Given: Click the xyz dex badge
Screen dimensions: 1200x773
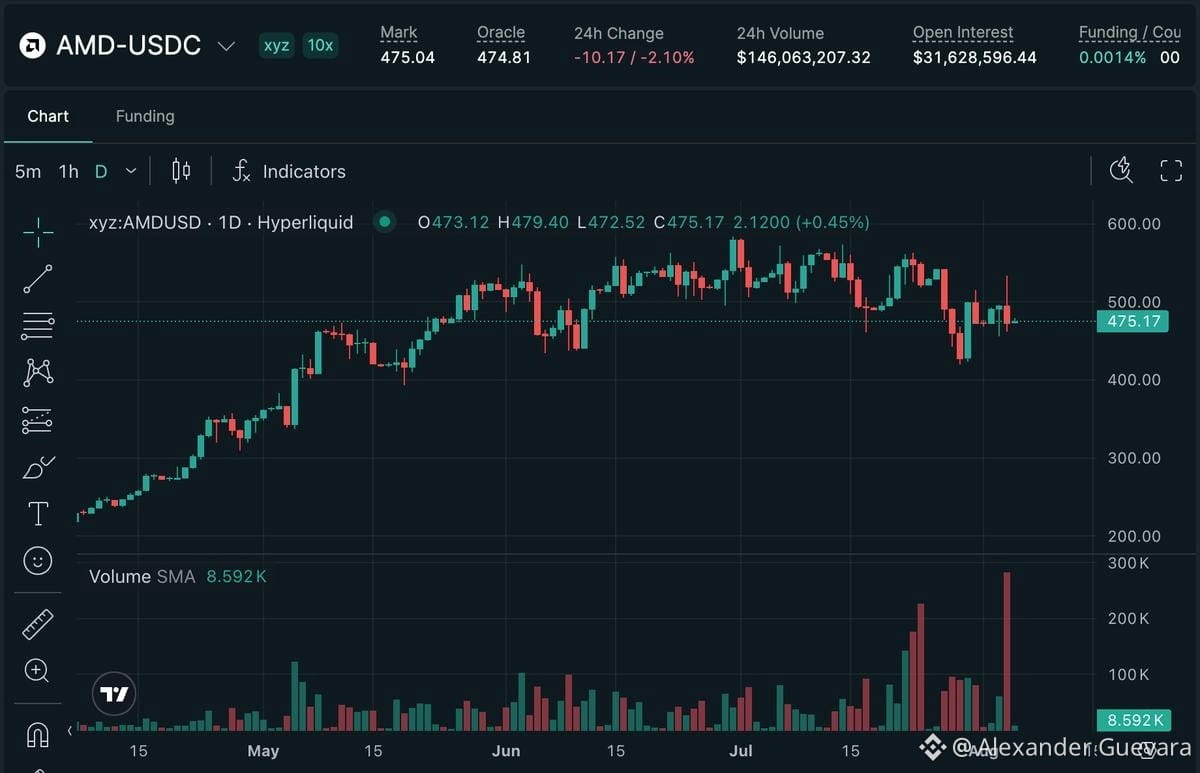Looking at the screenshot, I should point(276,46).
